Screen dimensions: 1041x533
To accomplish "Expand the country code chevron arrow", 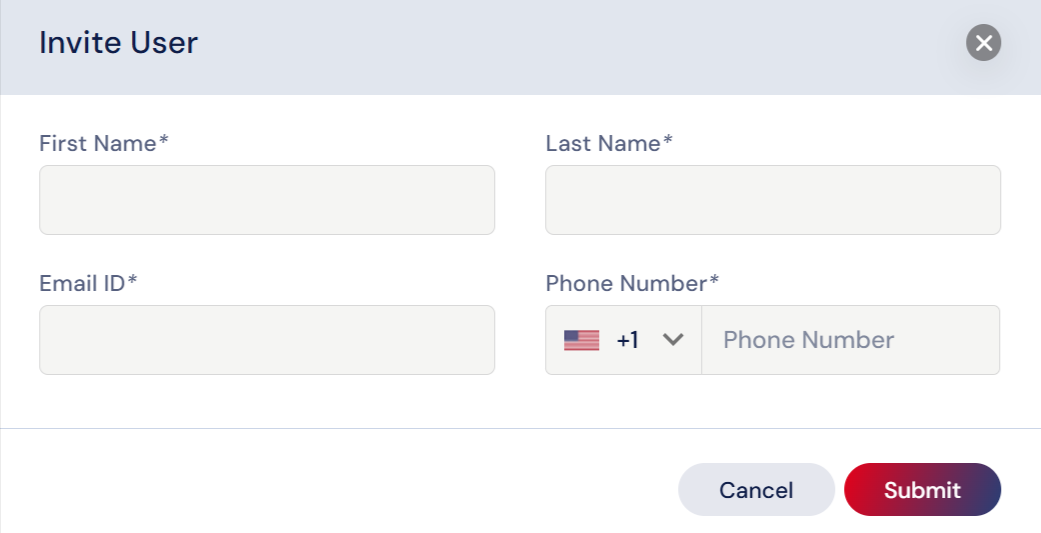I will [x=673, y=340].
